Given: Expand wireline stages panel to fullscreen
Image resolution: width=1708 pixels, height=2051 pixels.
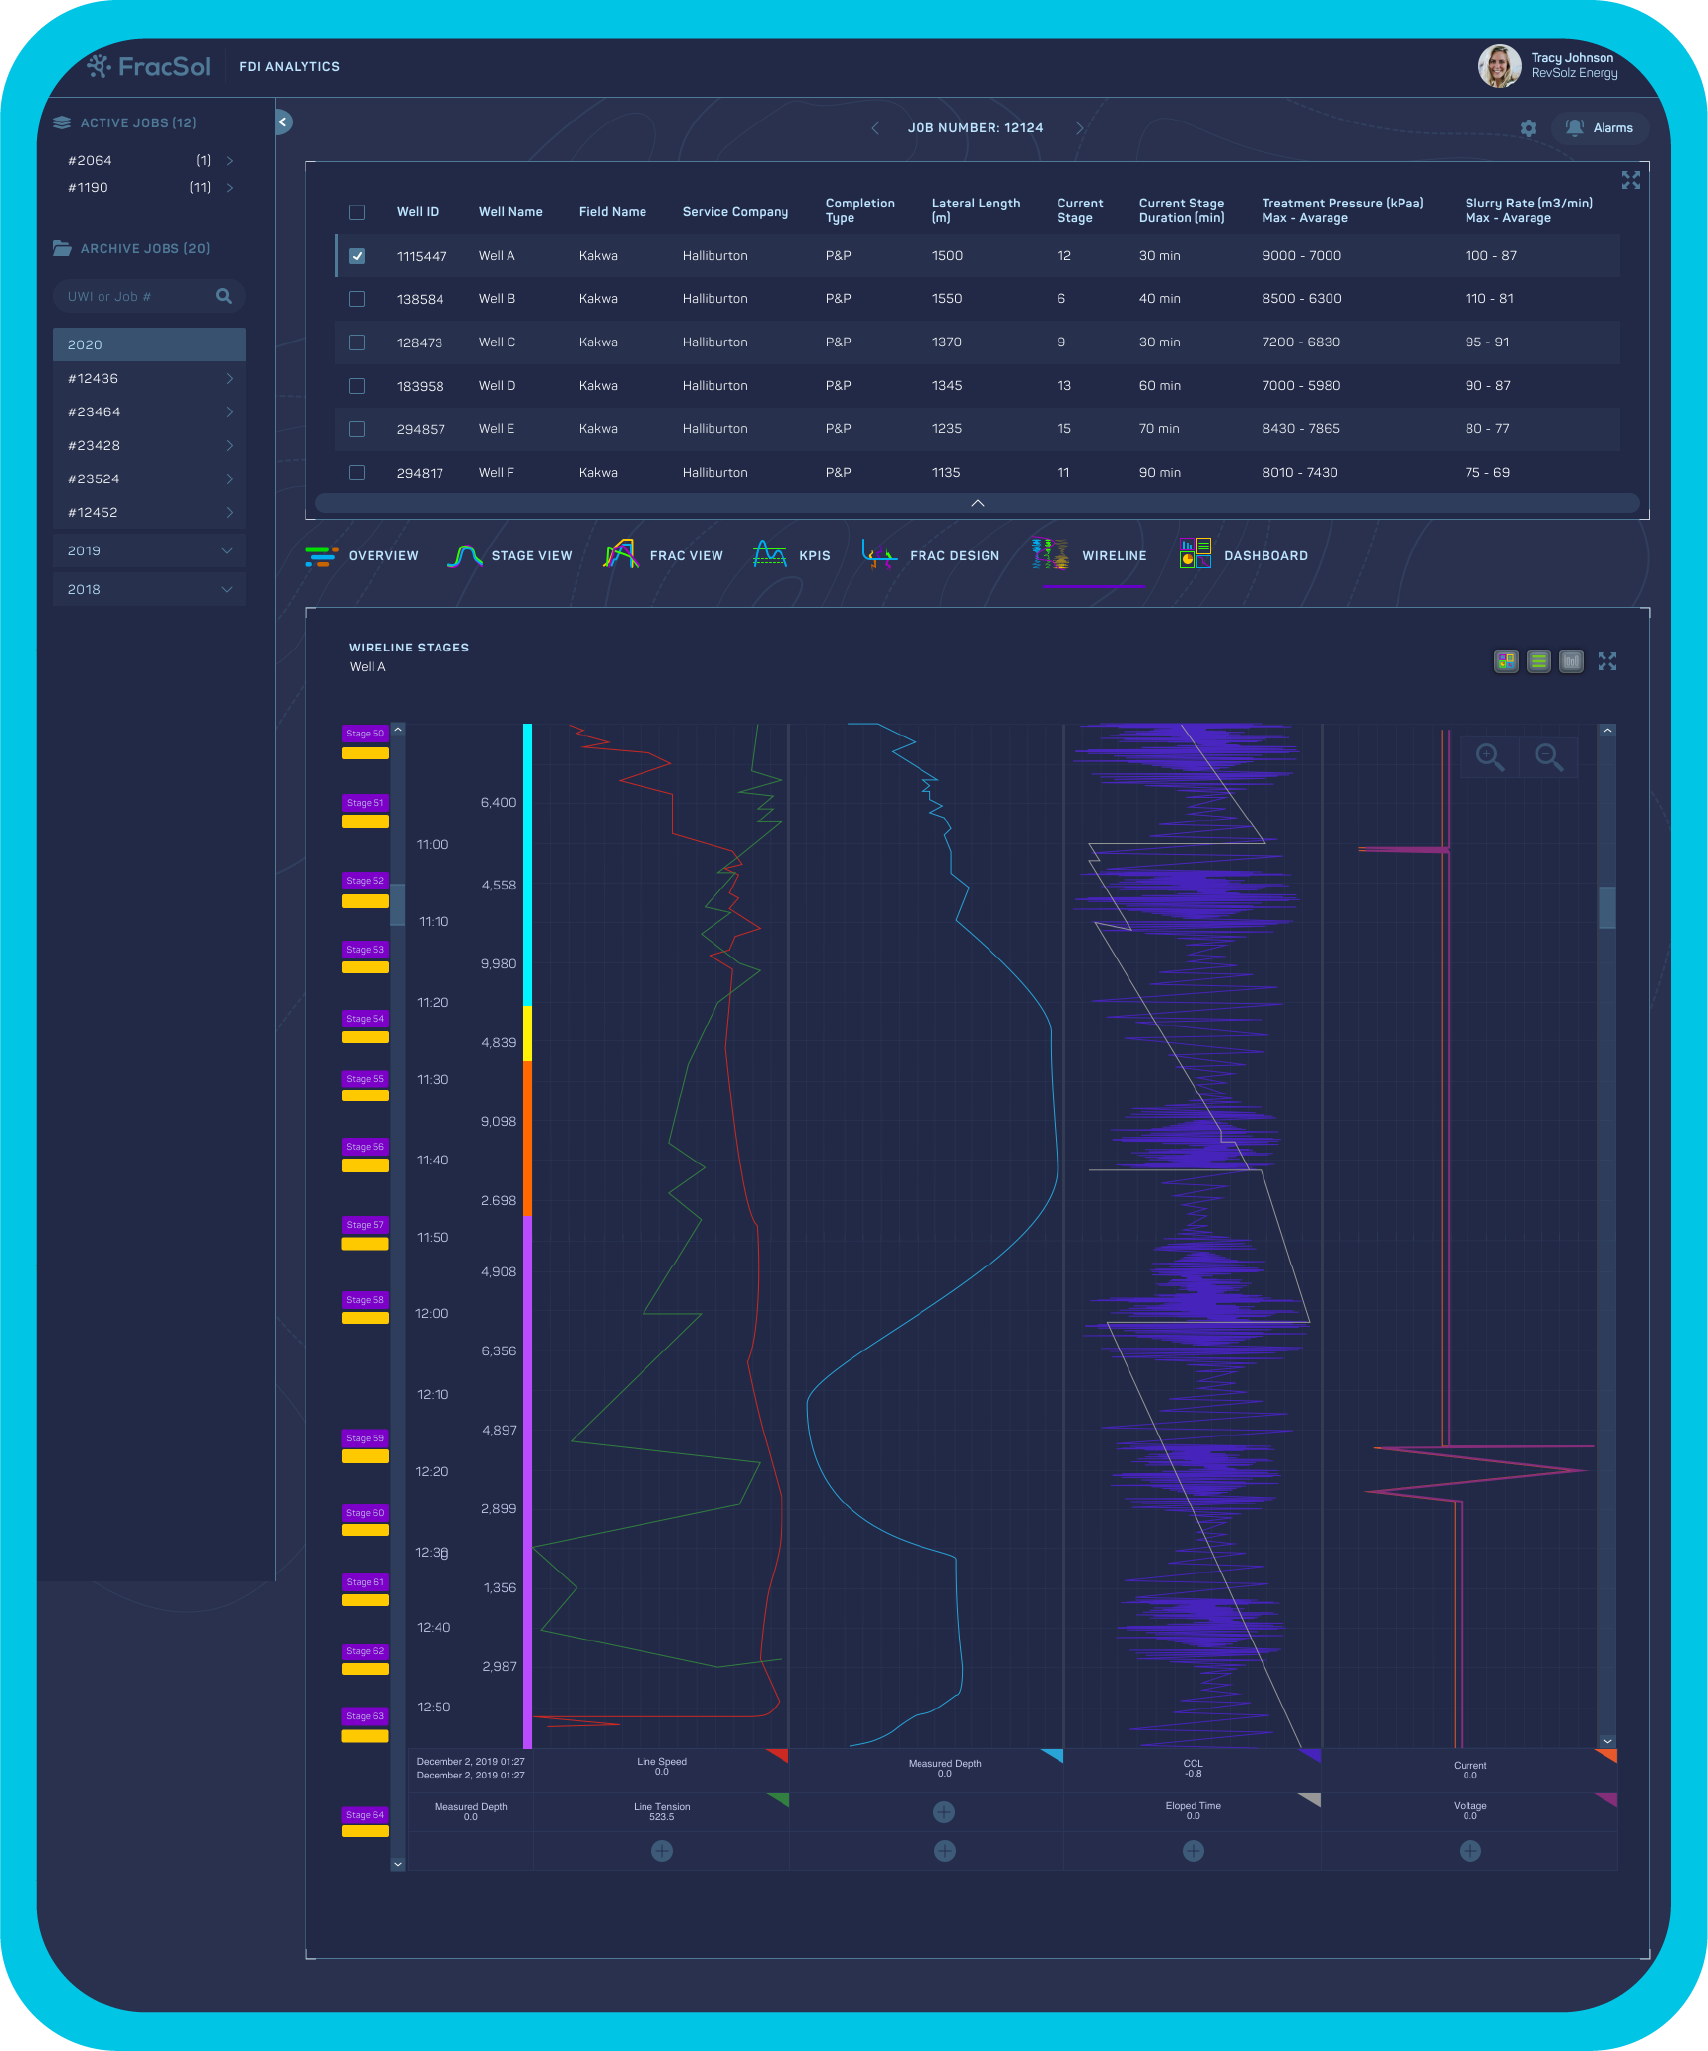Looking at the screenshot, I should [x=1607, y=661].
